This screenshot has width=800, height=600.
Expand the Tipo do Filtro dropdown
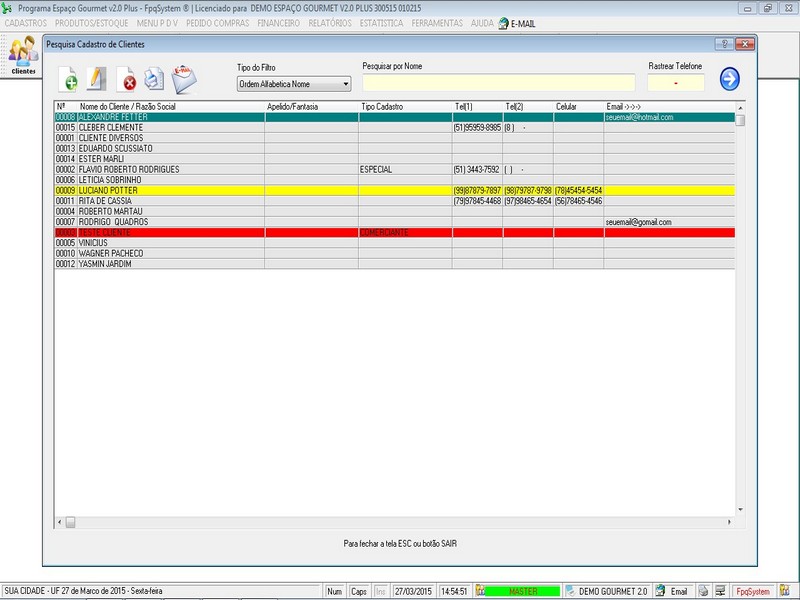[x=346, y=84]
